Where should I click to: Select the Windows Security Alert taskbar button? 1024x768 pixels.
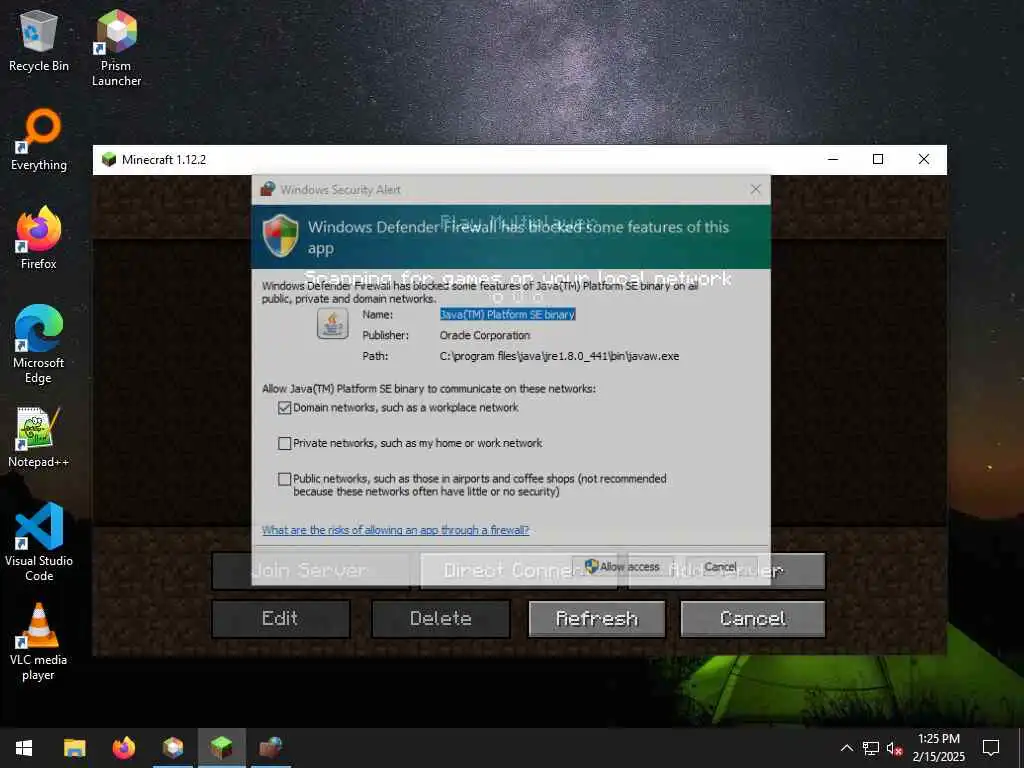270,748
